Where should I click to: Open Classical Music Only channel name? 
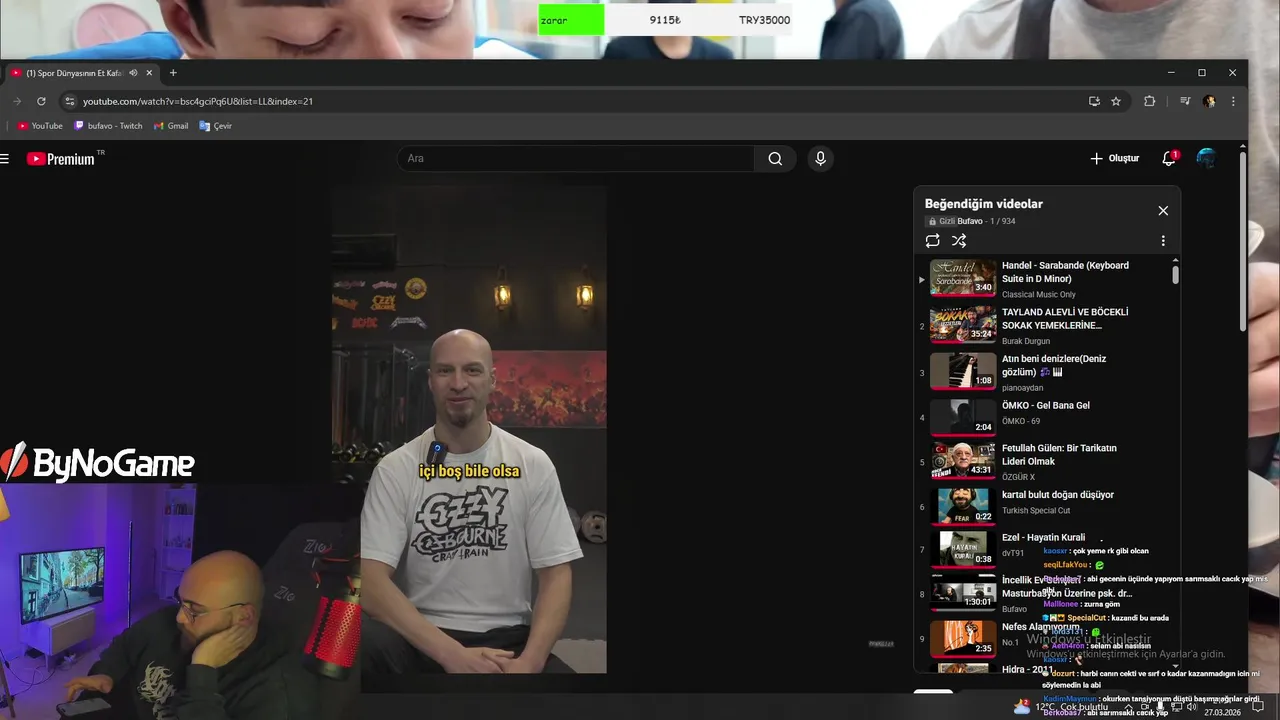tap(1039, 294)
